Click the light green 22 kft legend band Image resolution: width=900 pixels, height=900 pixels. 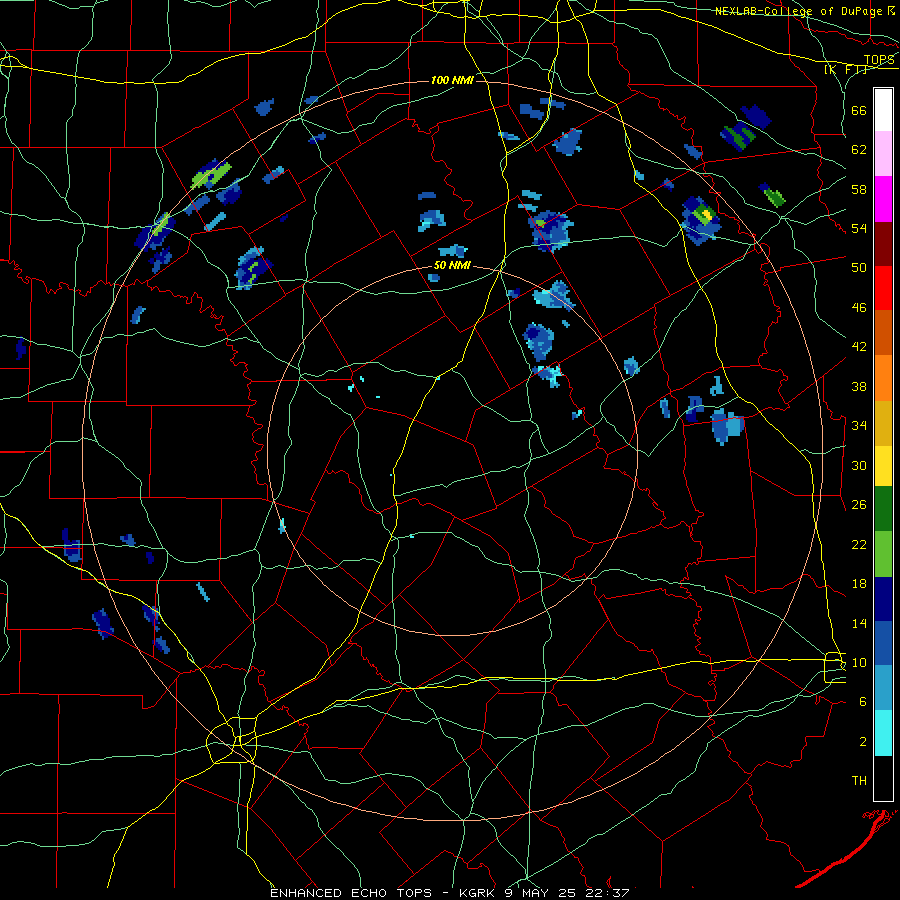883,554
